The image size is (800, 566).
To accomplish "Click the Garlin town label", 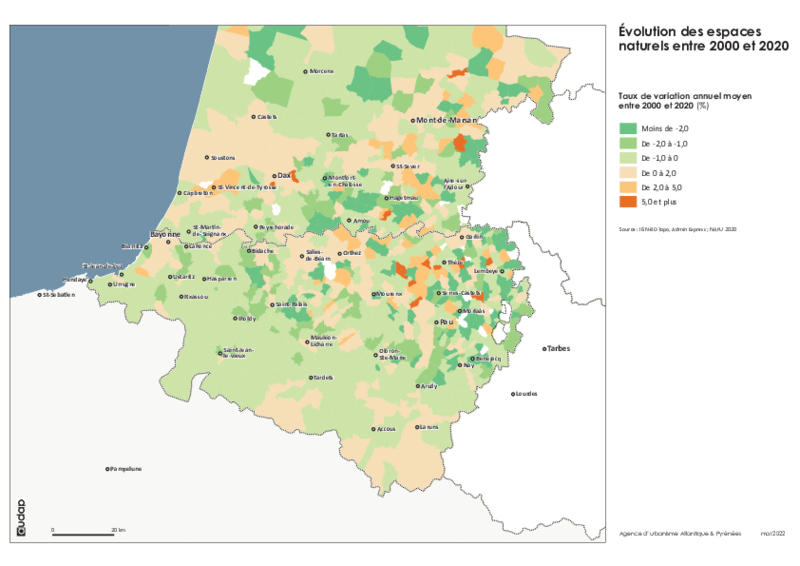I will tap(473, 237).
